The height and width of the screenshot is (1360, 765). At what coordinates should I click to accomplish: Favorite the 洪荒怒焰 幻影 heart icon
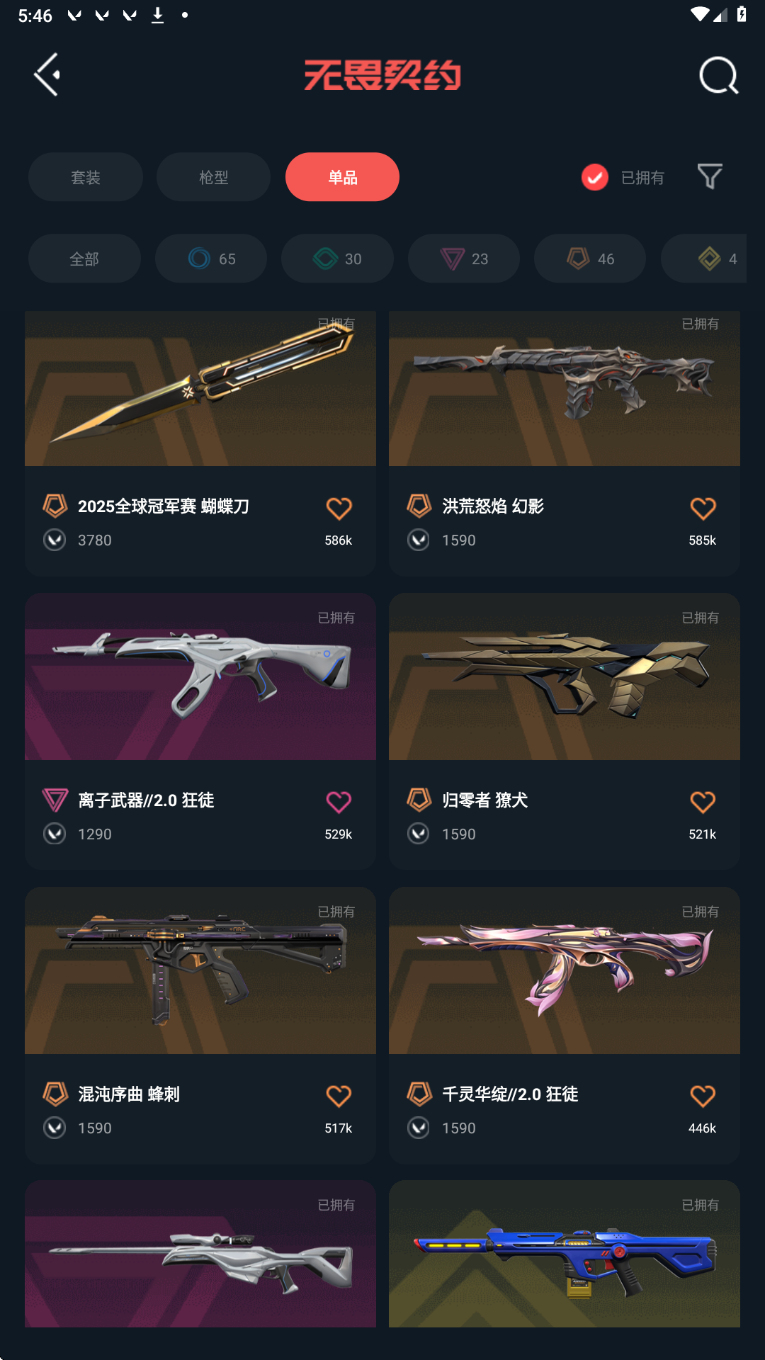[703, 508]
